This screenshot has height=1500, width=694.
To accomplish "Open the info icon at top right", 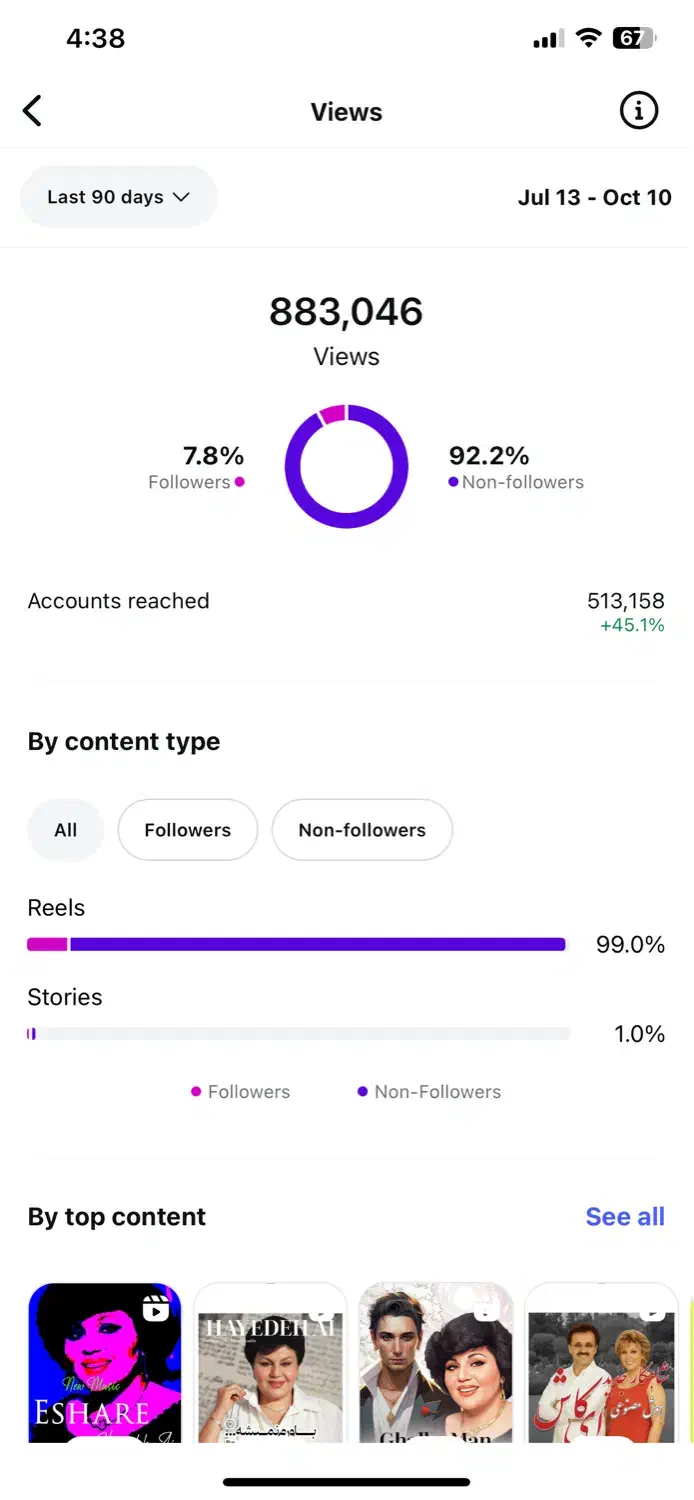I will pyautogui.click(x=639, y=111).
